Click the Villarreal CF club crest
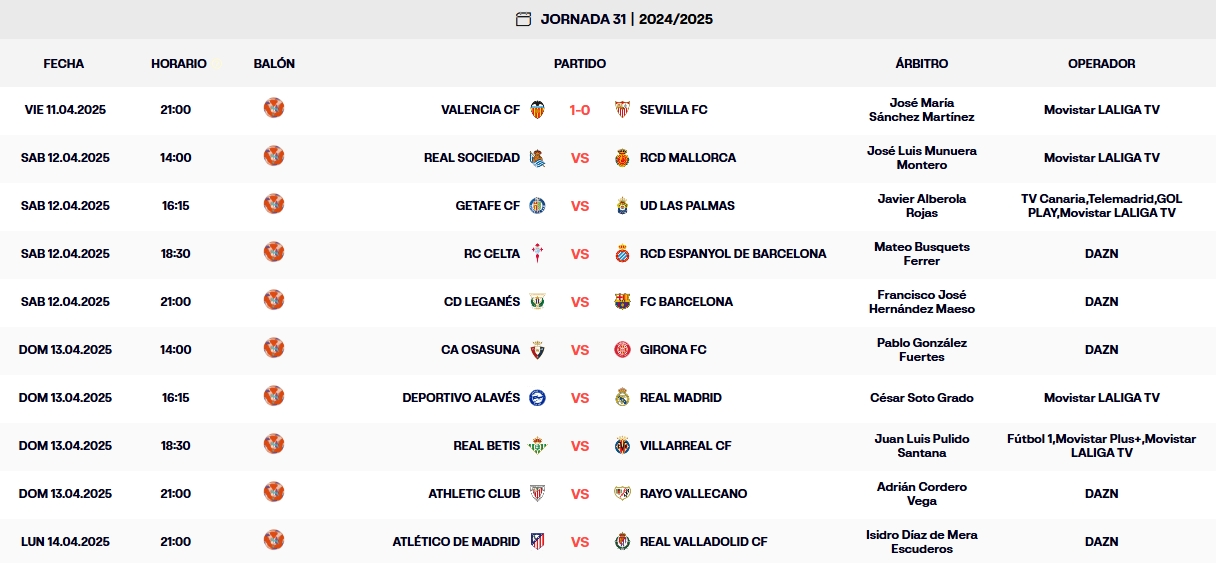This screenshot has width=1216, height=563. [x=623, y=445]
